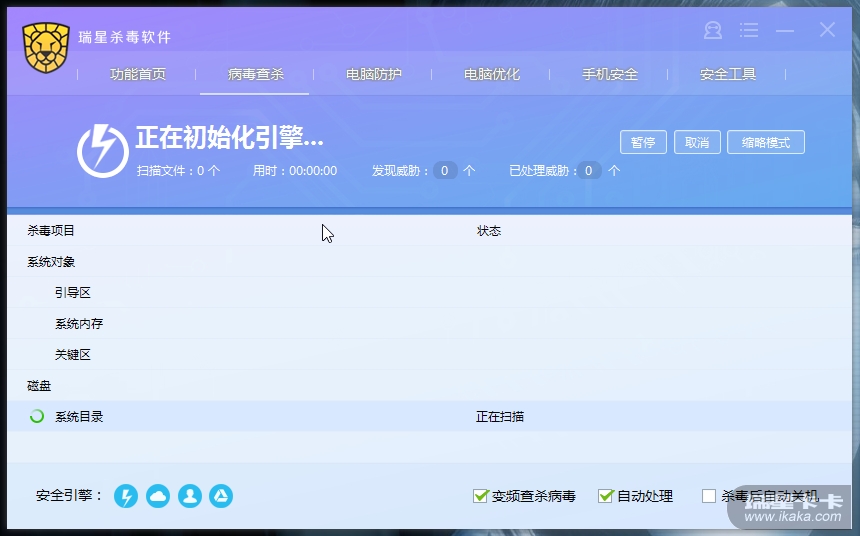The height and width of the screenshot is (536, 860).
Task: Toggle 自动处理 checkbox
Action: pos(606,496)
